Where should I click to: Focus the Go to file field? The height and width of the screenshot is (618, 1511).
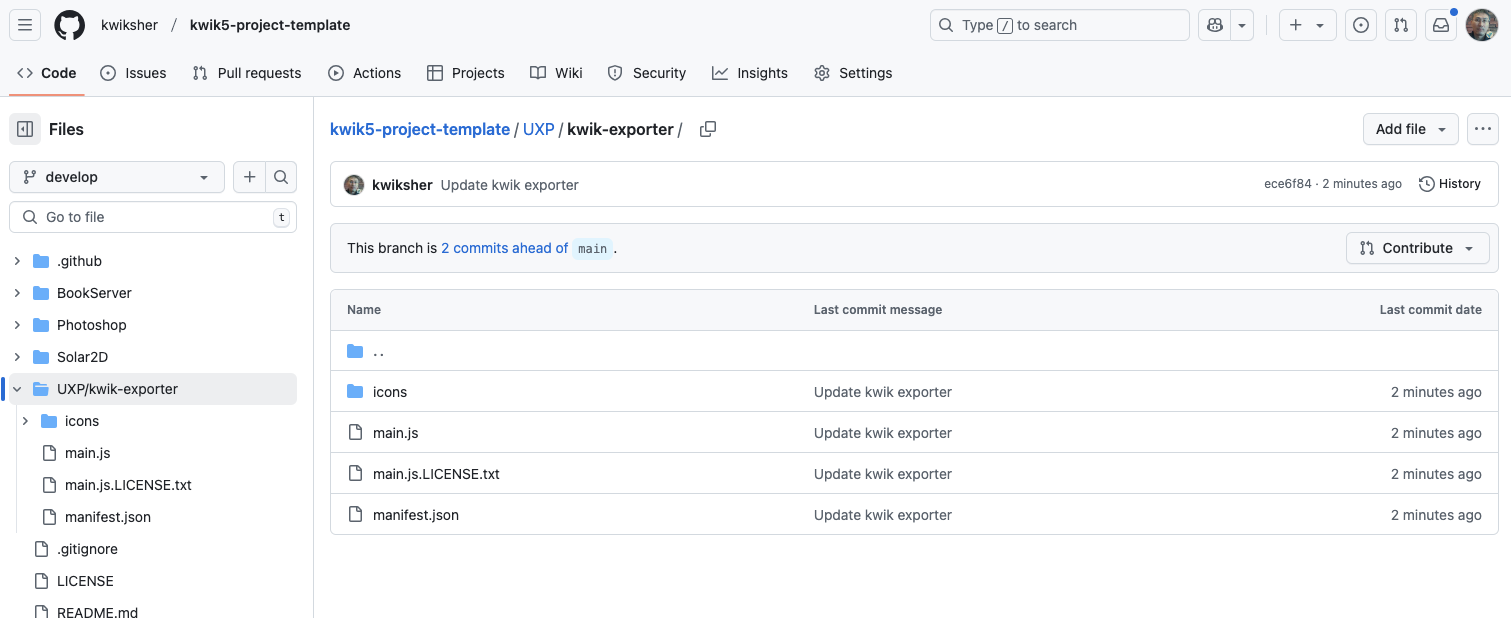tap(153, 217)
